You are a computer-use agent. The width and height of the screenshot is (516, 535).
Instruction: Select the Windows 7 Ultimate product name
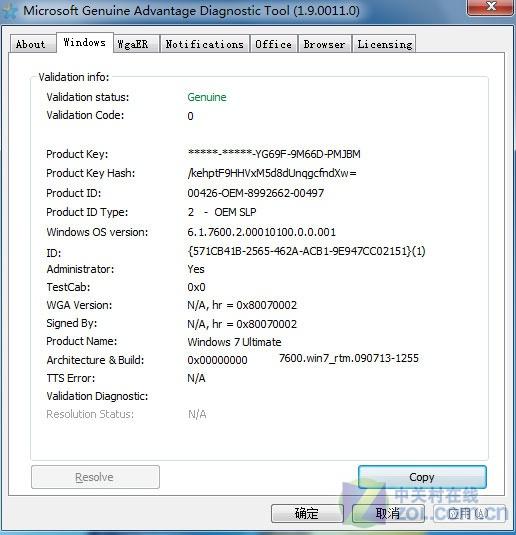(x=234, y=342)
